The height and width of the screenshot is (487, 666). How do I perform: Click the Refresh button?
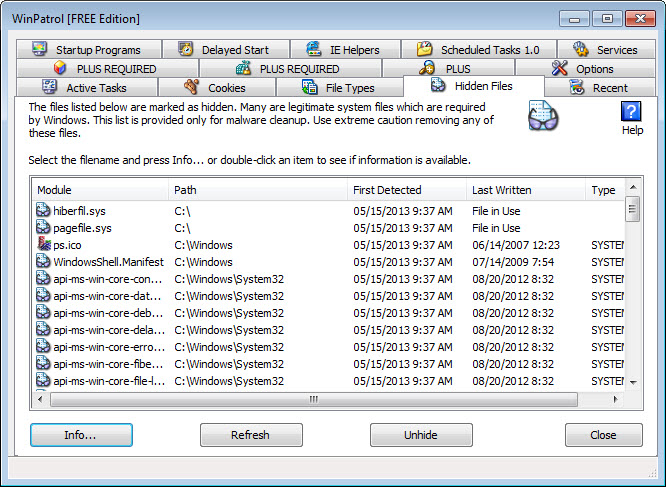251,435
